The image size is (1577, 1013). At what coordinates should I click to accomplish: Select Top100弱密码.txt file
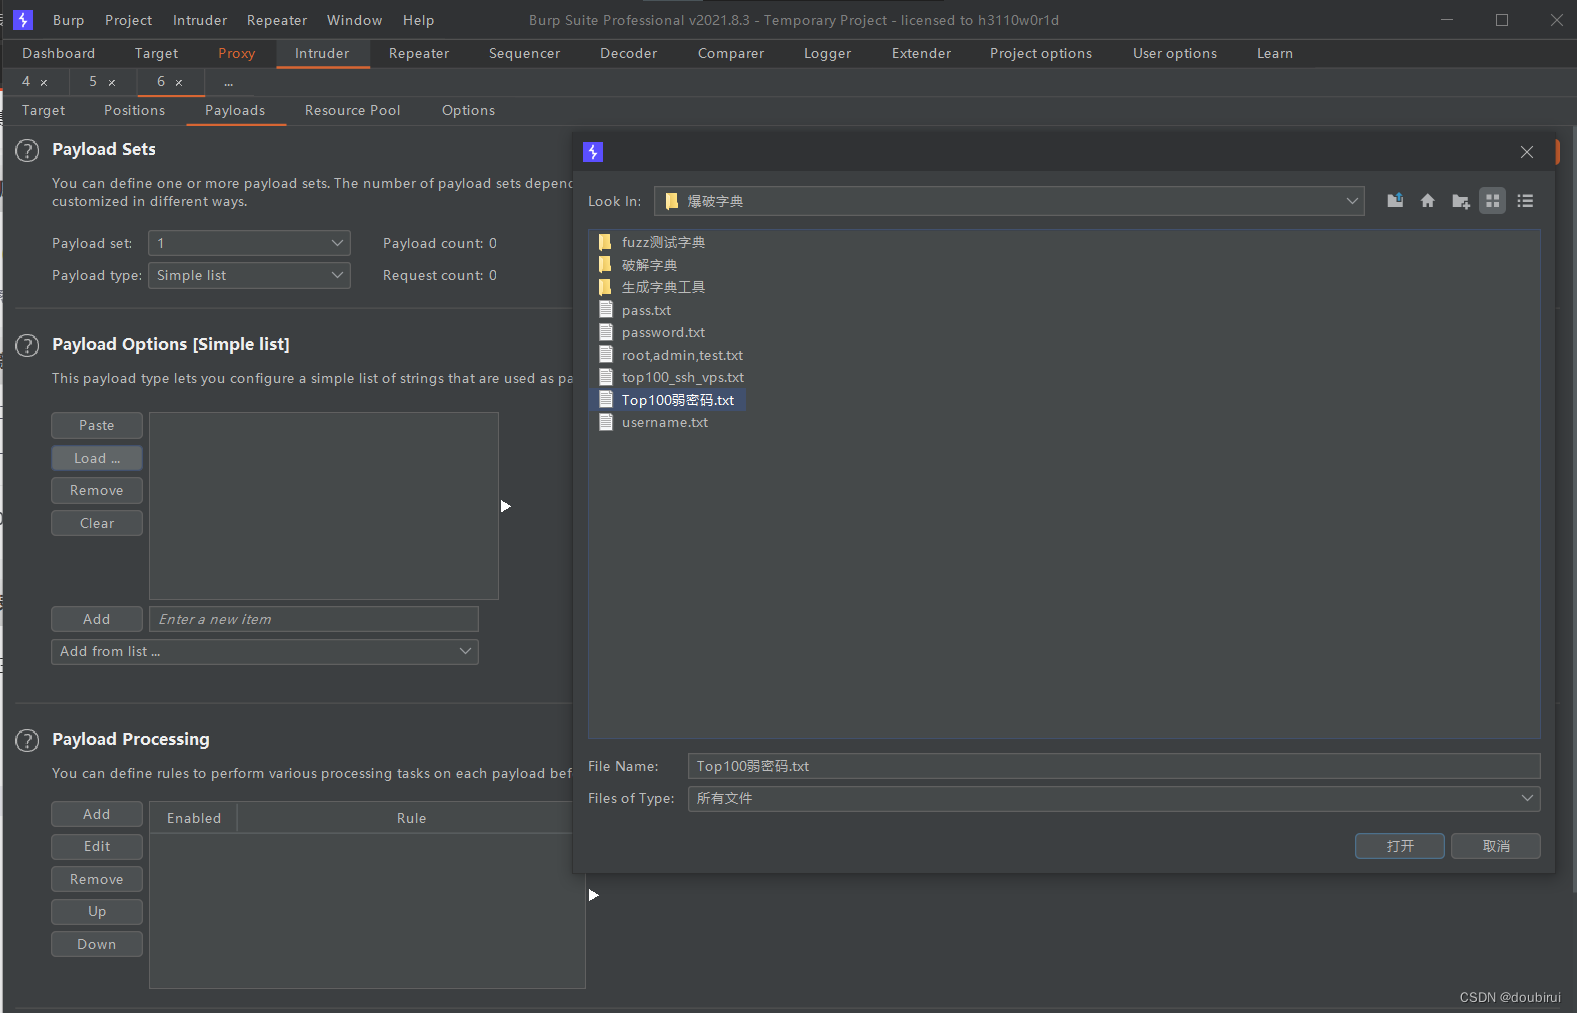coord(667,400)
